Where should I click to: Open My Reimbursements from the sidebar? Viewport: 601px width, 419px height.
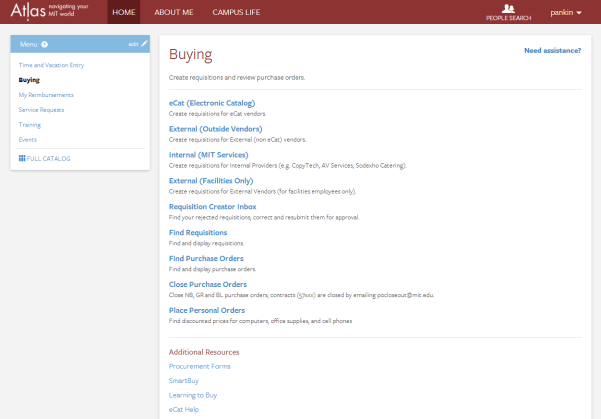(46, 95)
